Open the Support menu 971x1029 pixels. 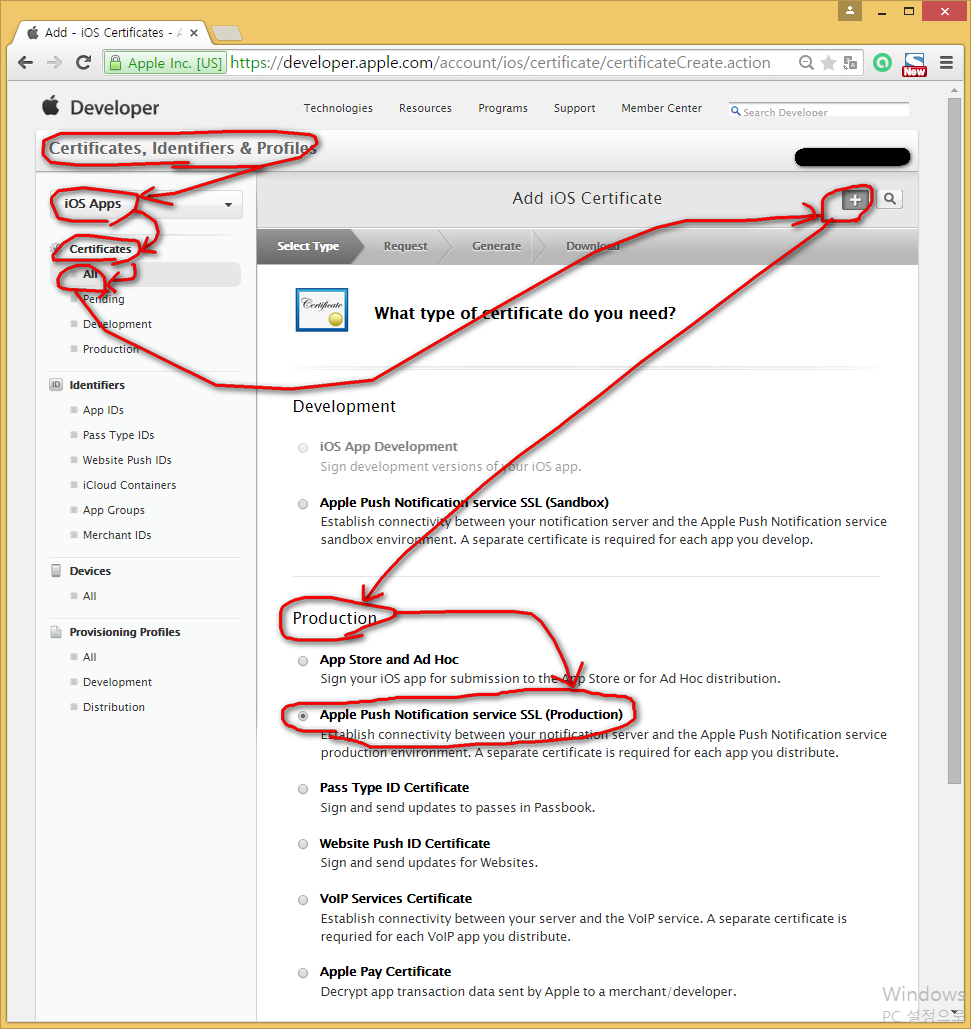[575, 108]
